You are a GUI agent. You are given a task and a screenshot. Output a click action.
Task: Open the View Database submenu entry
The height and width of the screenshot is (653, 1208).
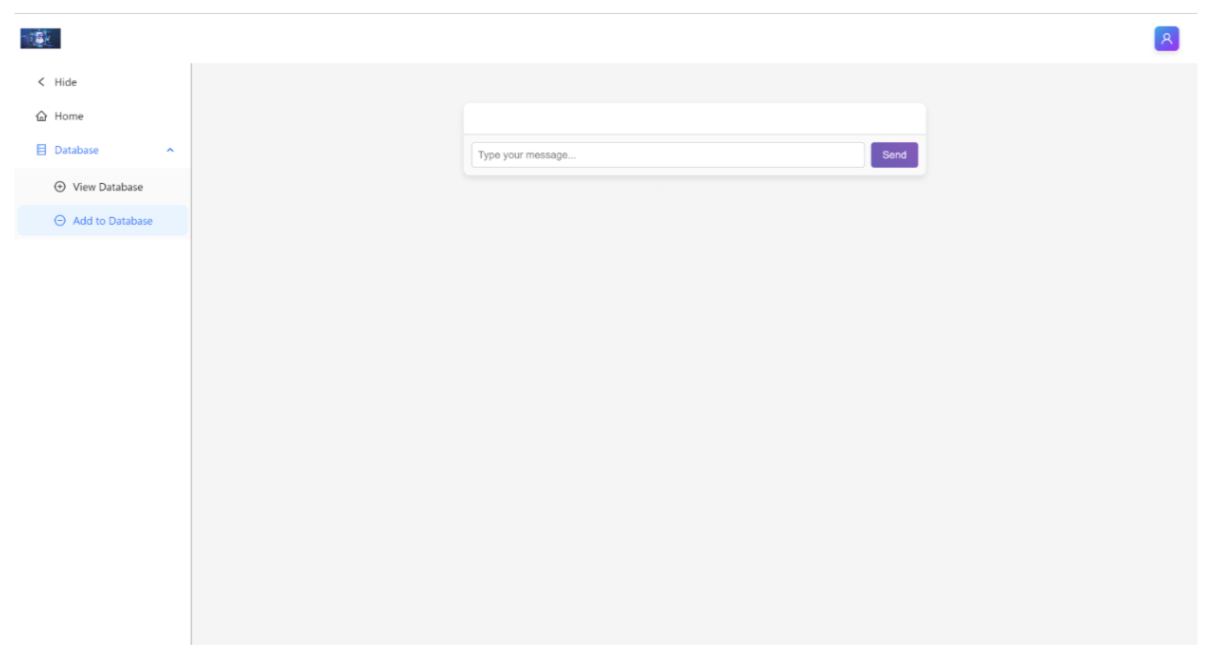click(108, 187)
